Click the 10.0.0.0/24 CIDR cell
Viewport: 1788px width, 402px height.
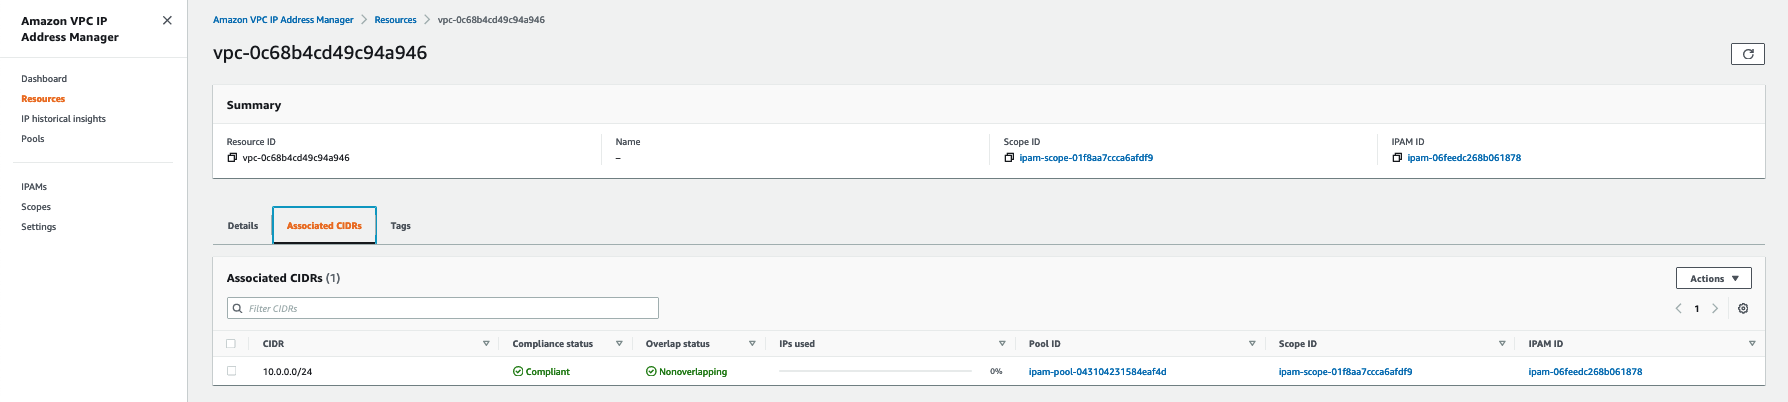point(287,372)
